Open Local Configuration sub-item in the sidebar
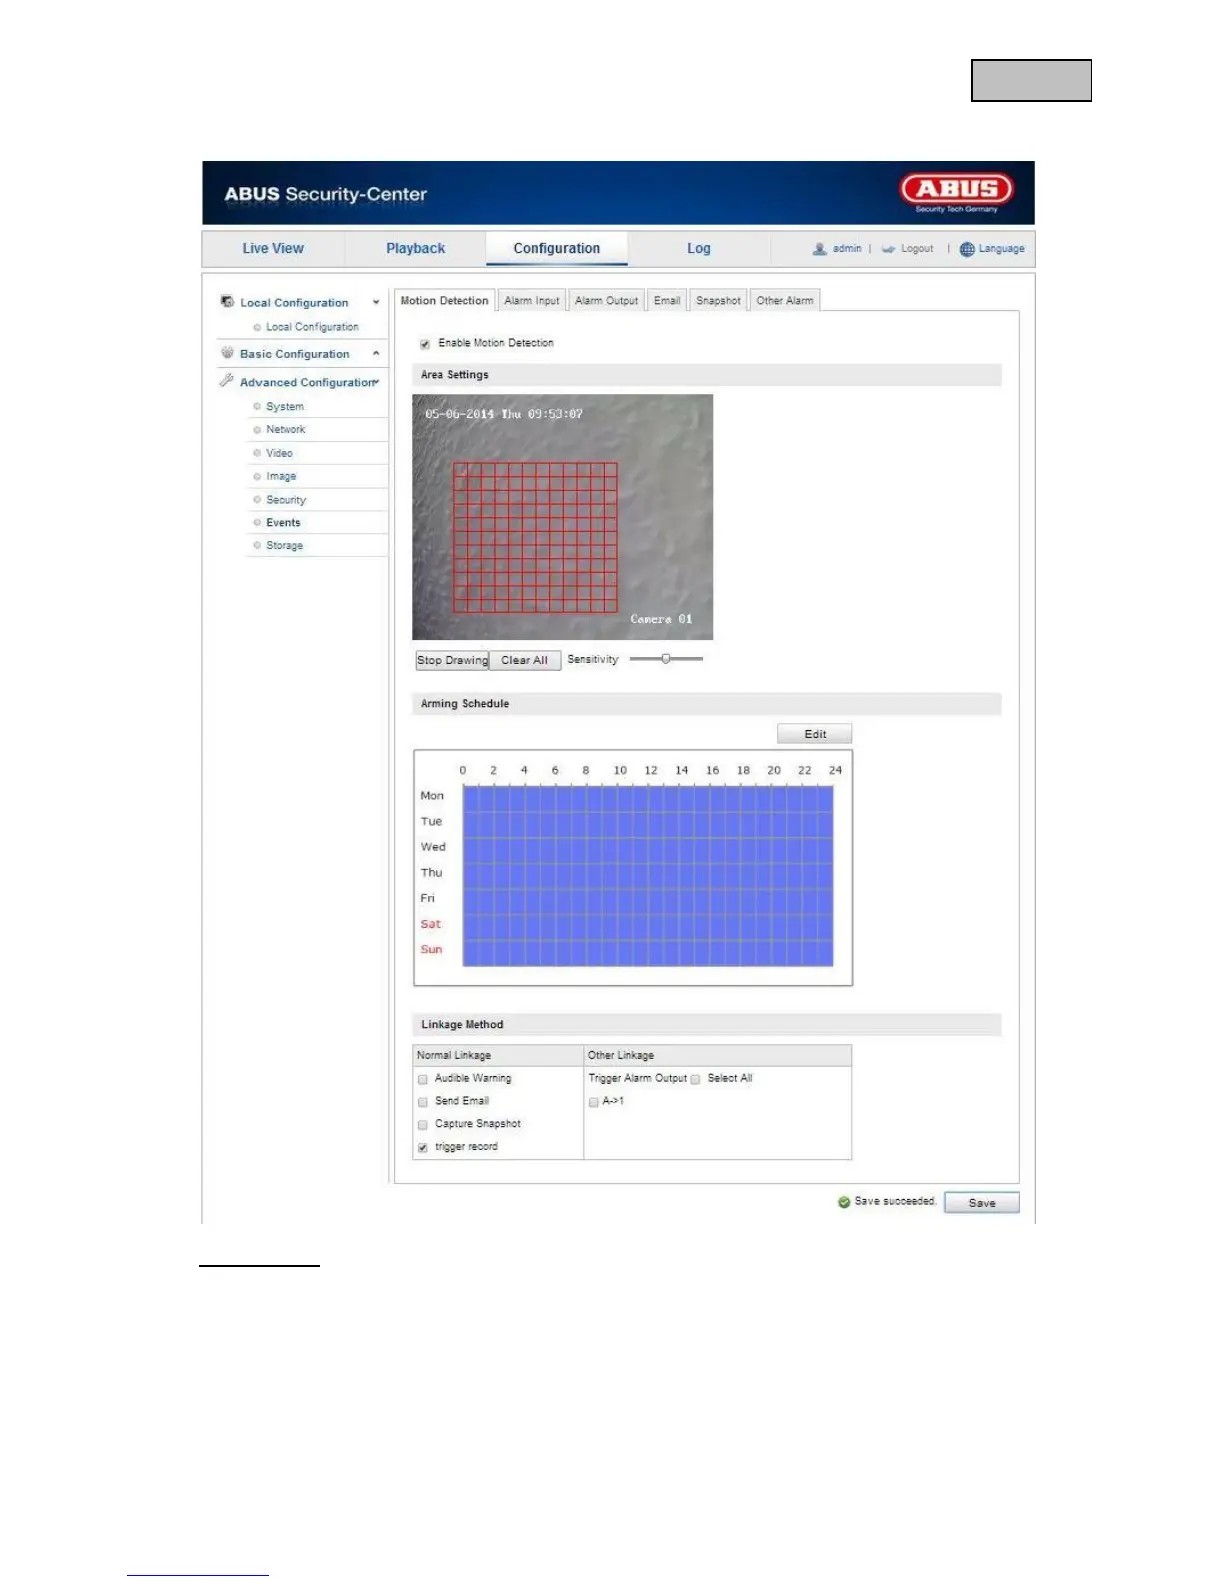The width and height of the screenshot is (1224, 1584). [x=312, y=327]
